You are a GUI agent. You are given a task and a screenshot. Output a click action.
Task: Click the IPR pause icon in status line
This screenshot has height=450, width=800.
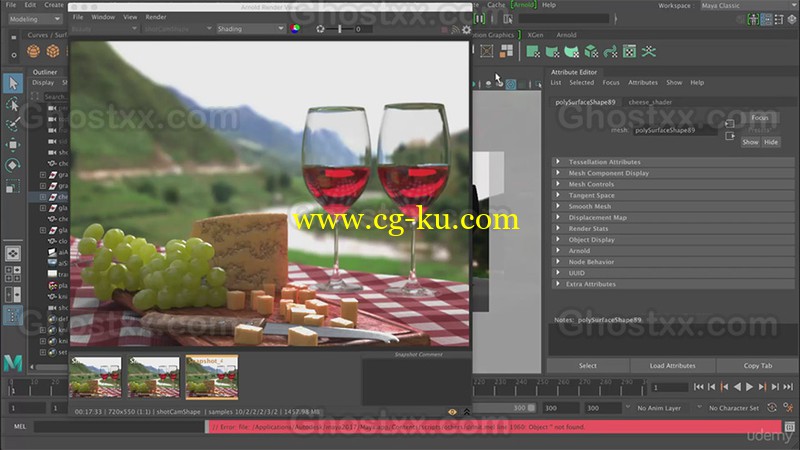pos(480,19)
